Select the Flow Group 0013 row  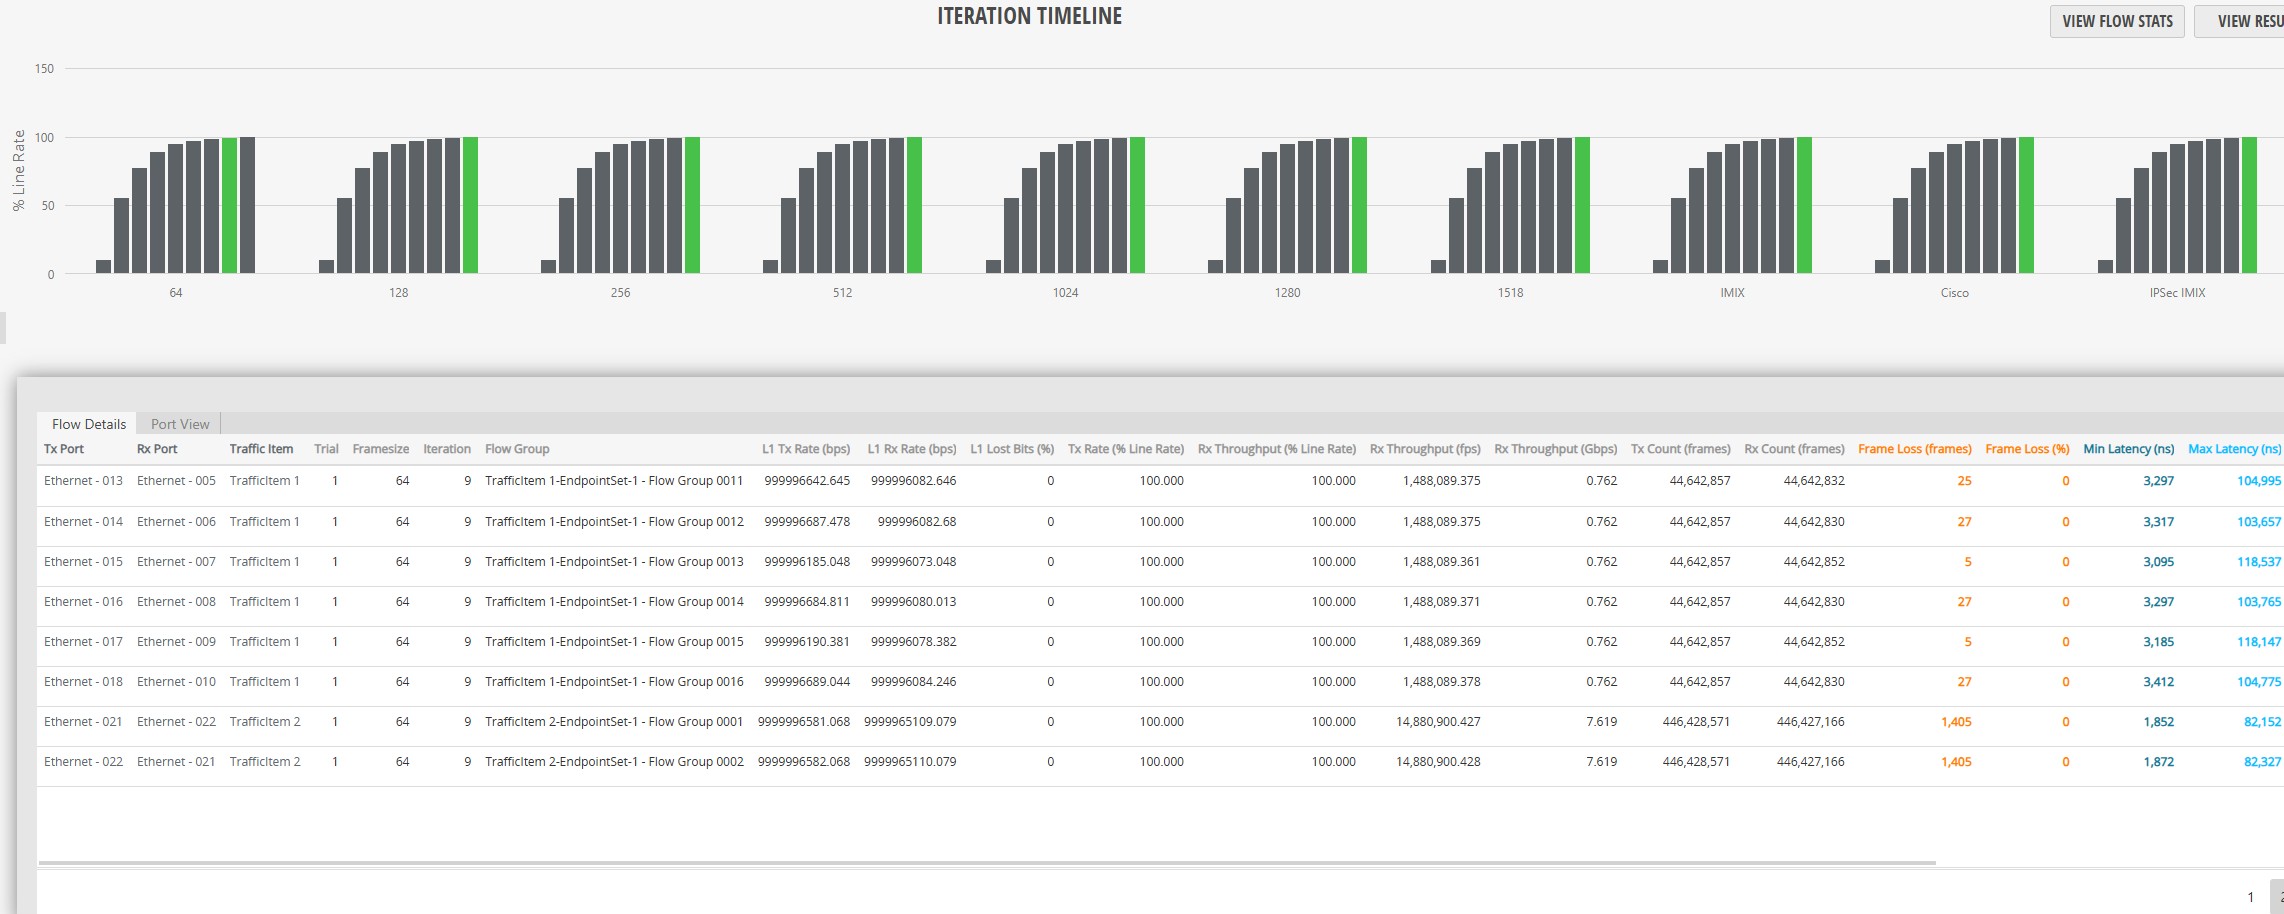[x=1160, y=562]
